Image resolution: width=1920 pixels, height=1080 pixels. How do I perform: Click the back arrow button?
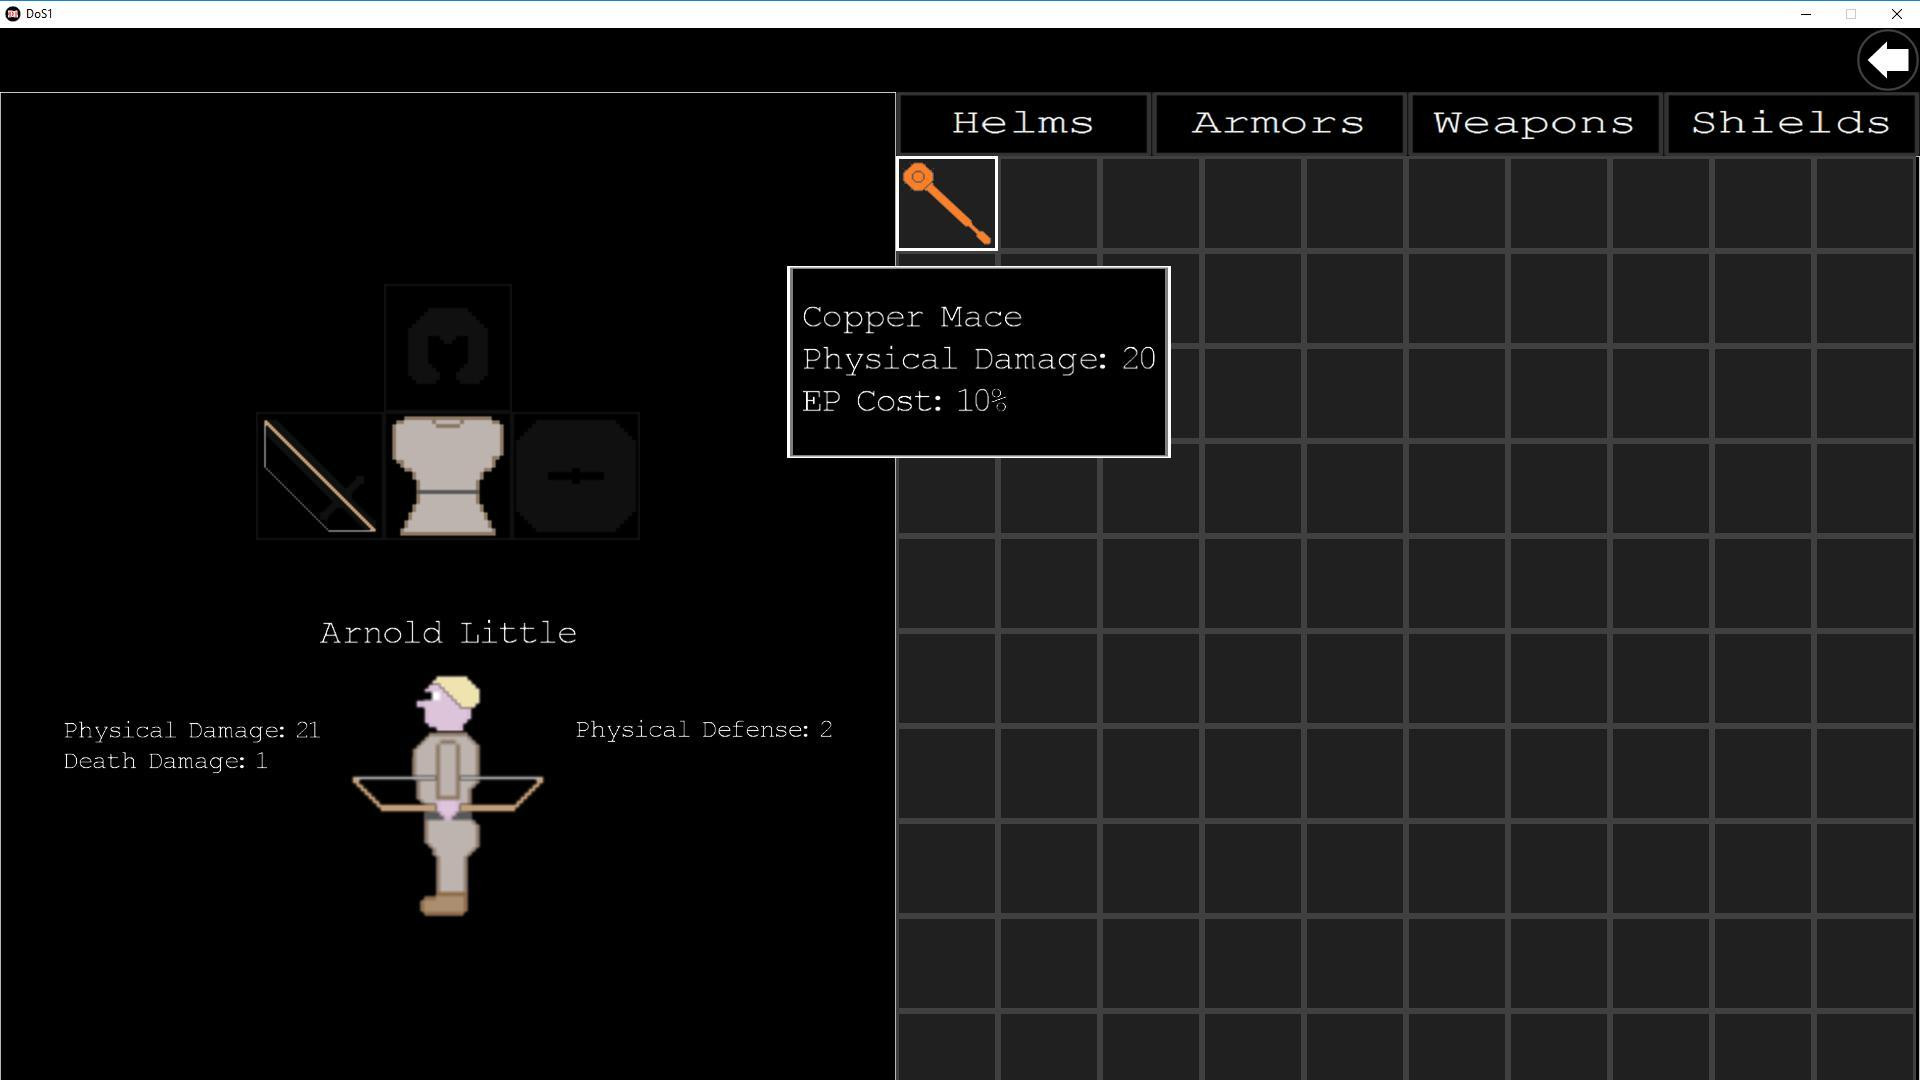point(1887,60)
